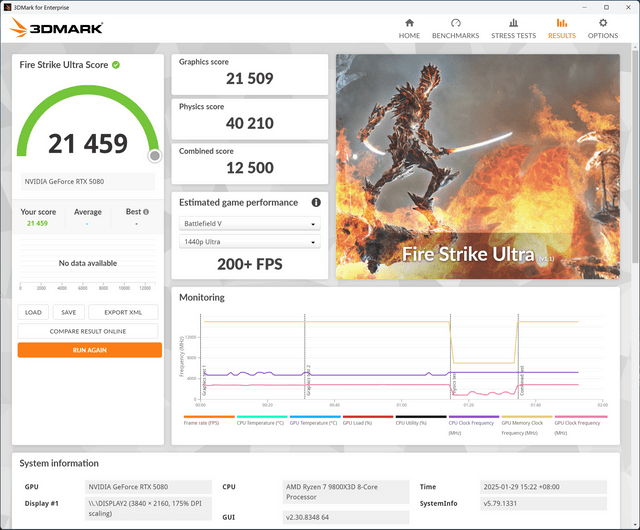Click Graphics test 2 marker in chart

click(x=305, y=356)
